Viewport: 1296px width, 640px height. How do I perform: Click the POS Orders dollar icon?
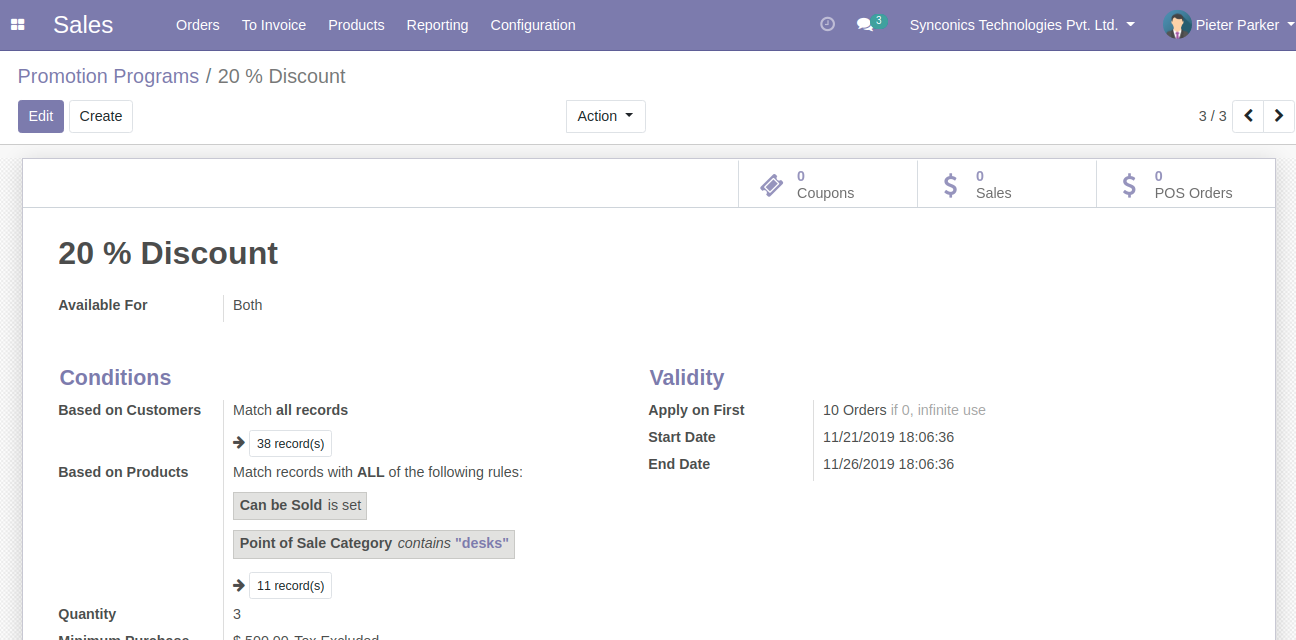tap(1129, 185)
